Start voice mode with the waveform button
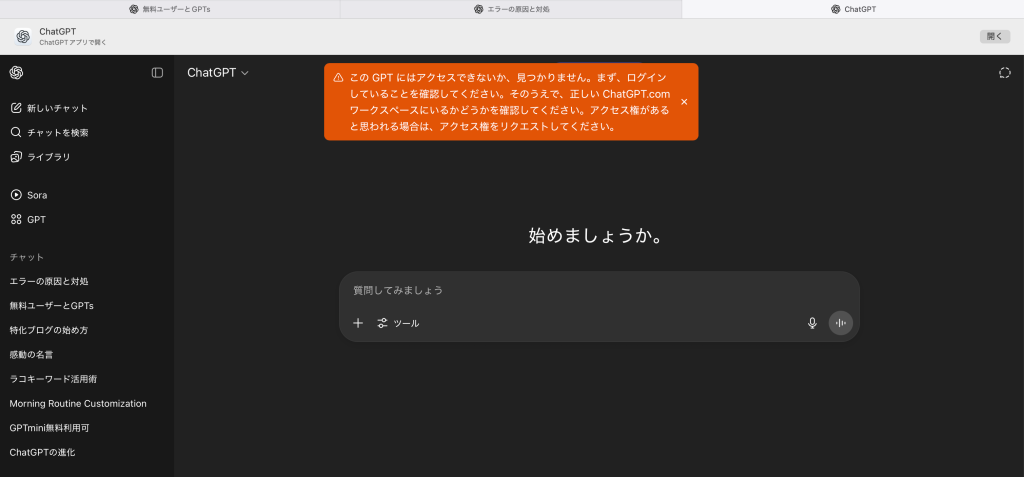This screenshot has width=1024, height=477. point(840,323)
